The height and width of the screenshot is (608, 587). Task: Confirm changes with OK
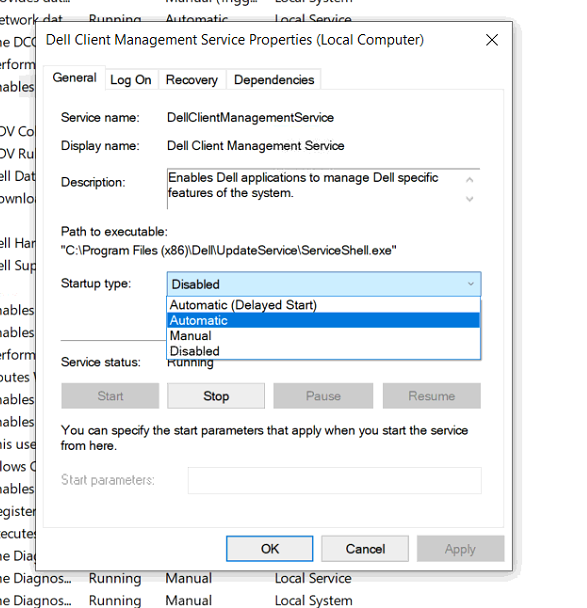click(269, 549)
